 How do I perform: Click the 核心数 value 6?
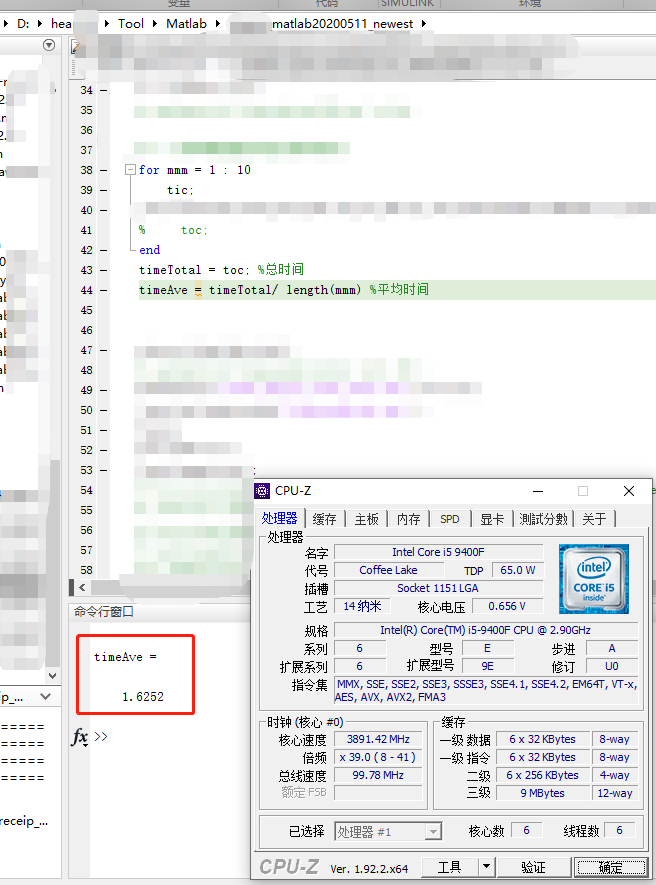point(526,830)
